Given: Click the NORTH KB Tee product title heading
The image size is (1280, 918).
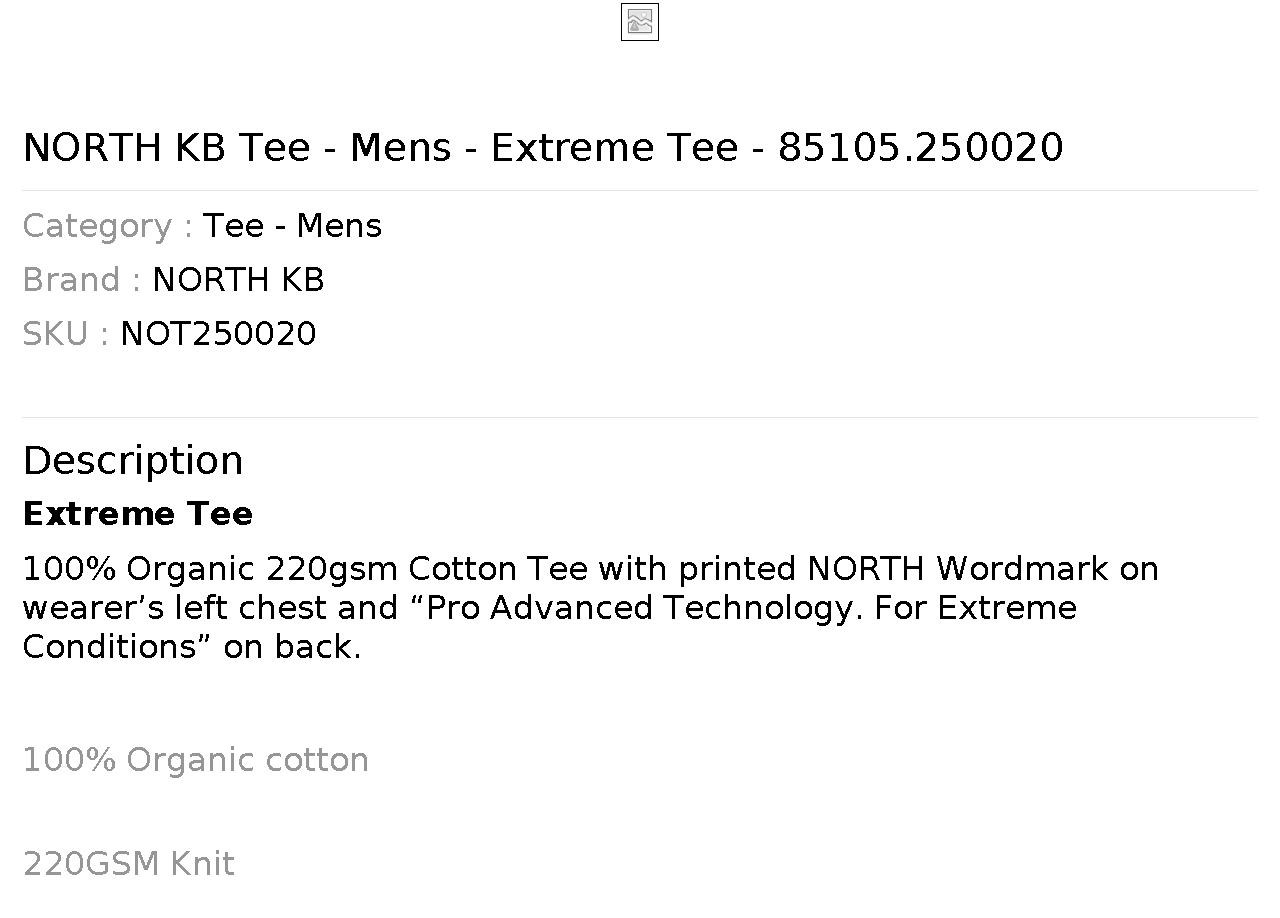Looking at the screenshot, I should [543, 148].
